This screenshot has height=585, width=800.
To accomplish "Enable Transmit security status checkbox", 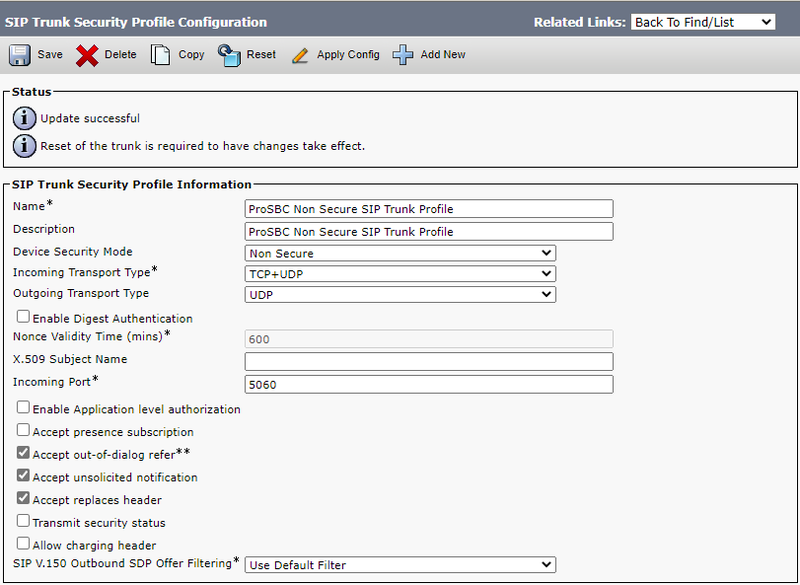I will coord(23,521).
